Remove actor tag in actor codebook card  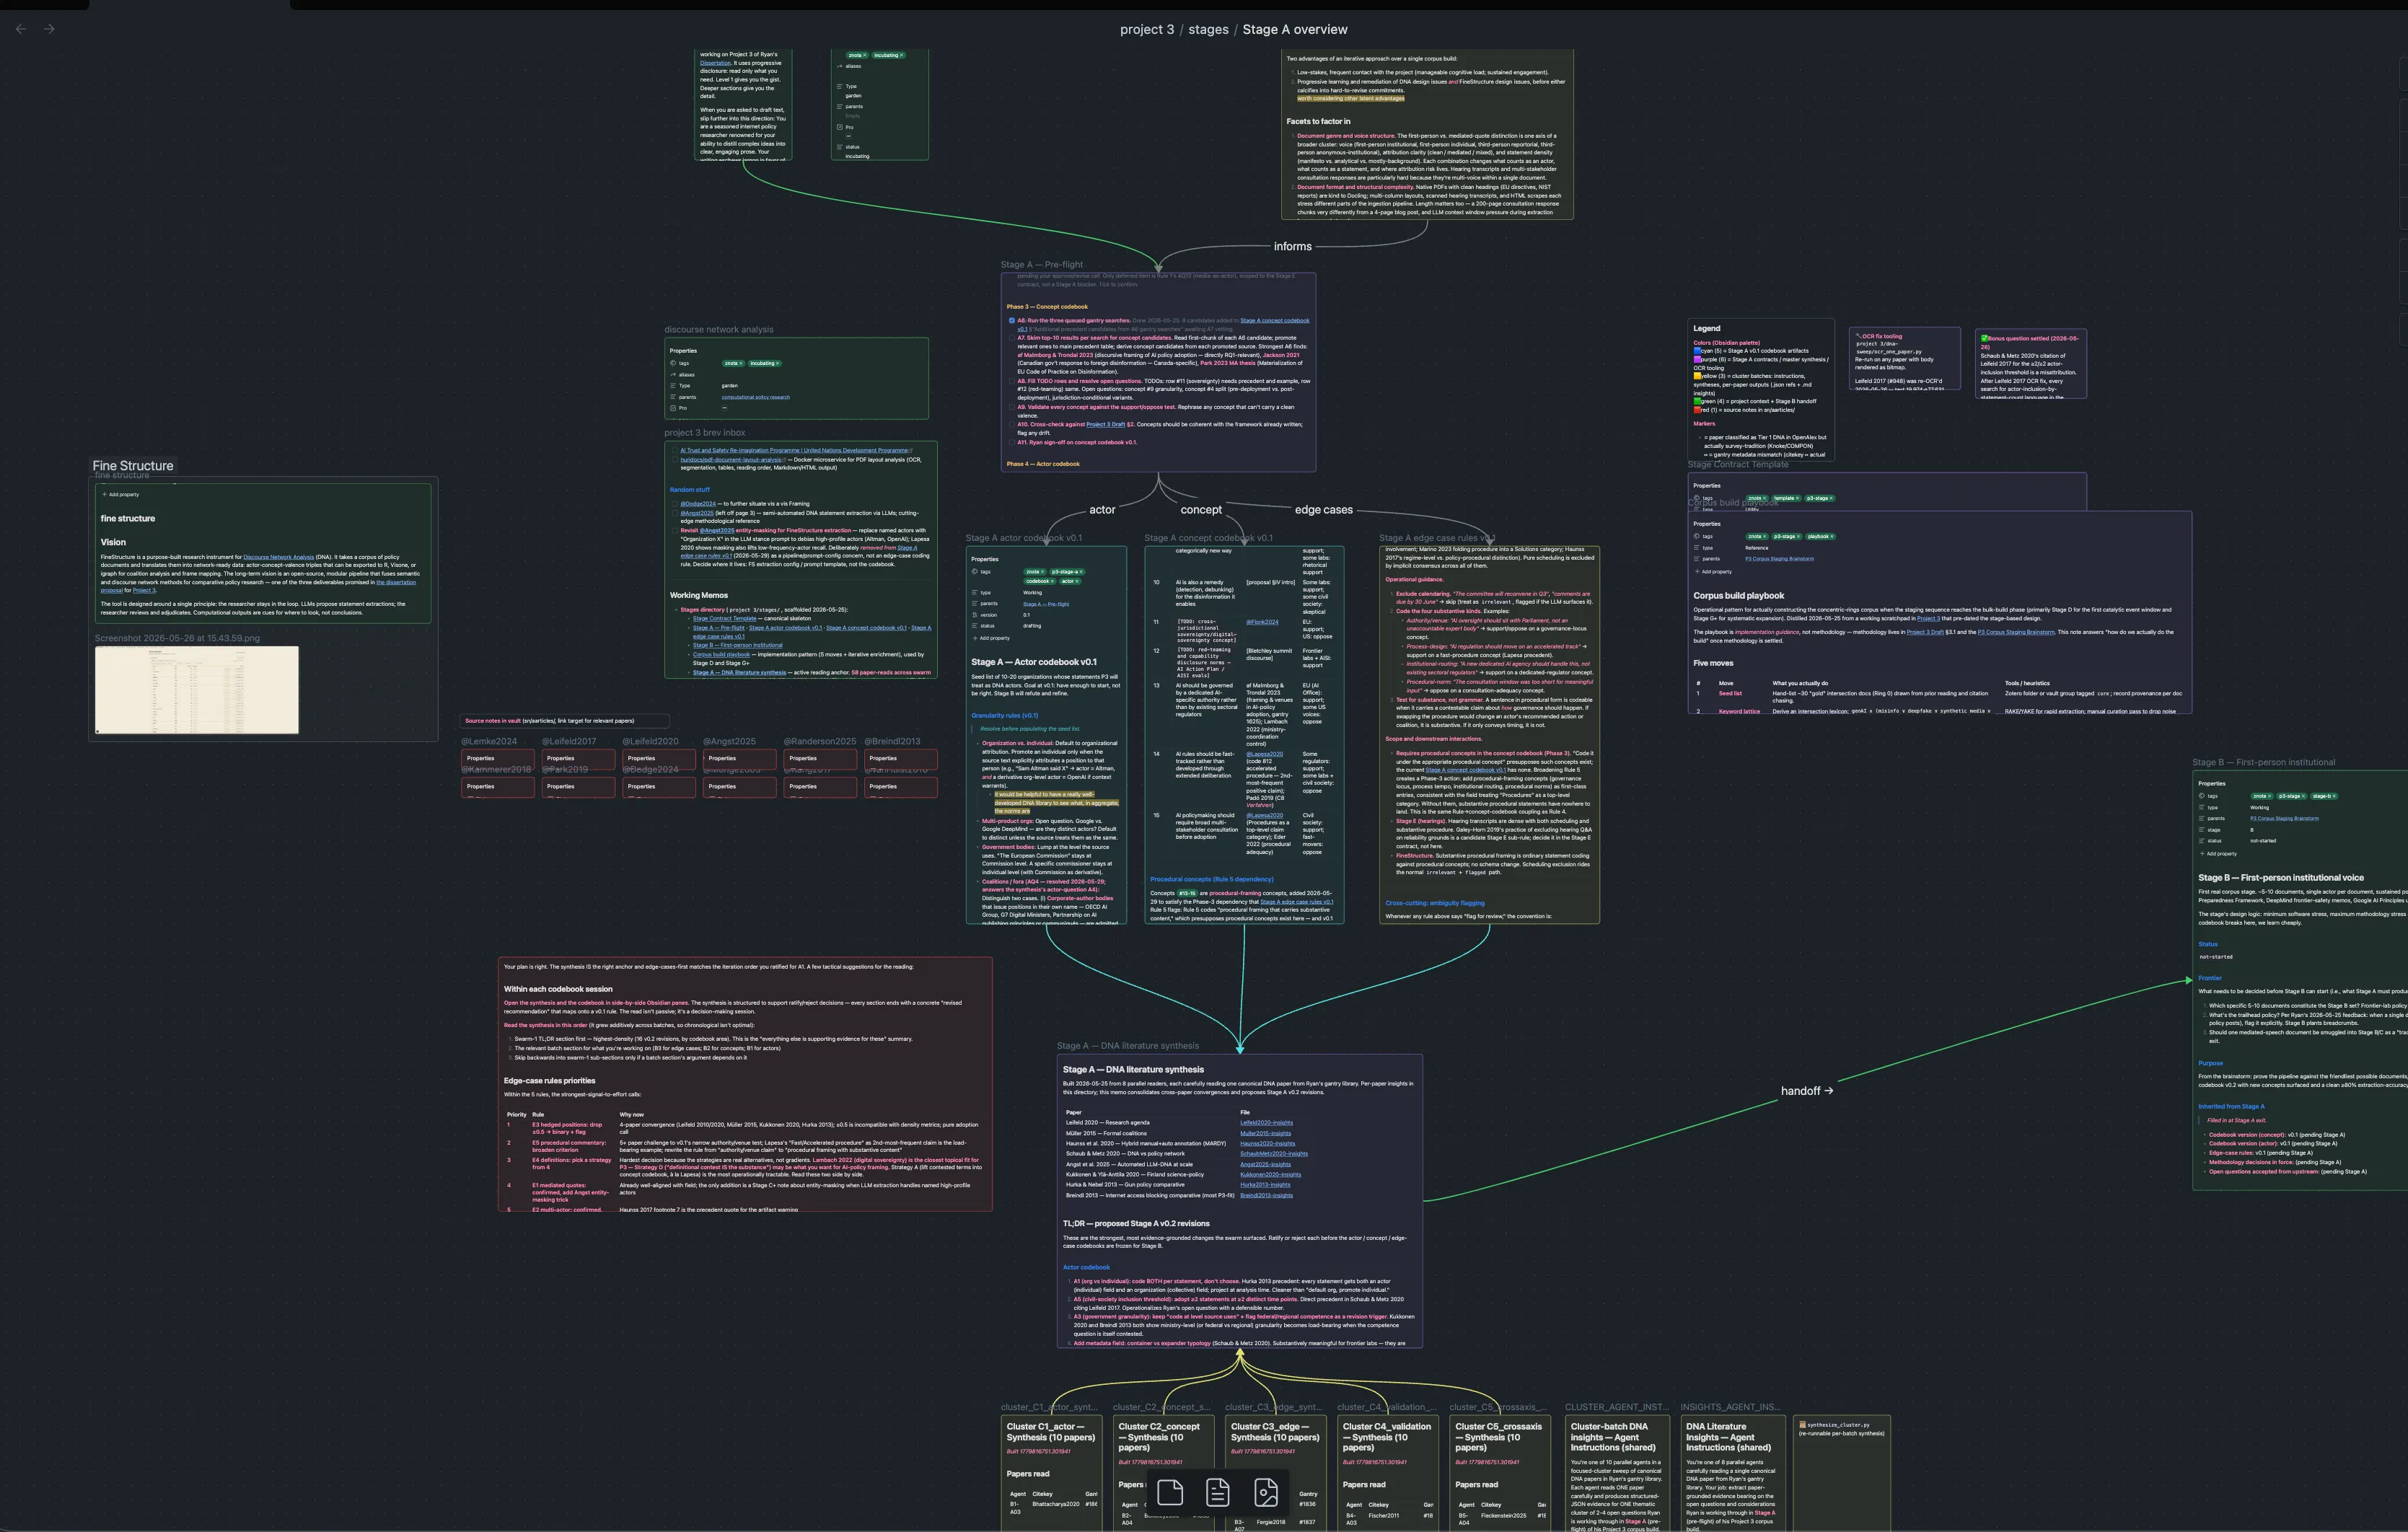(1078, 581)
